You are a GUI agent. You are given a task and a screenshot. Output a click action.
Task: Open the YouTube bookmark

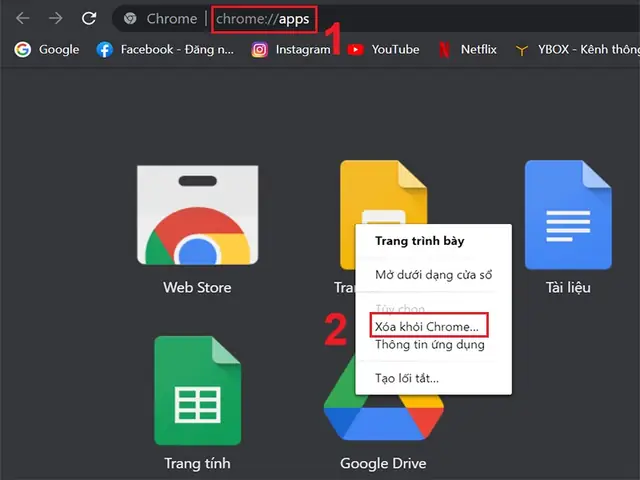383,49
